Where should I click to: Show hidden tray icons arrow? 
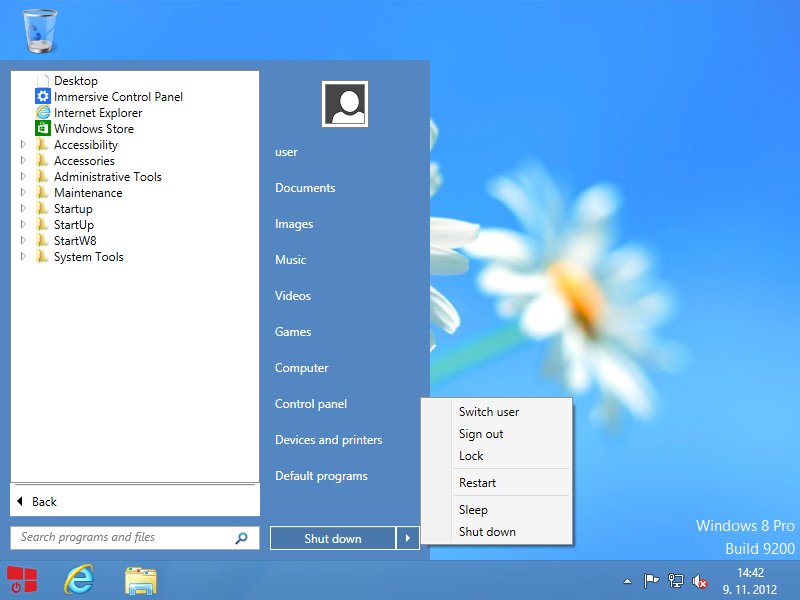pos(628,581)
